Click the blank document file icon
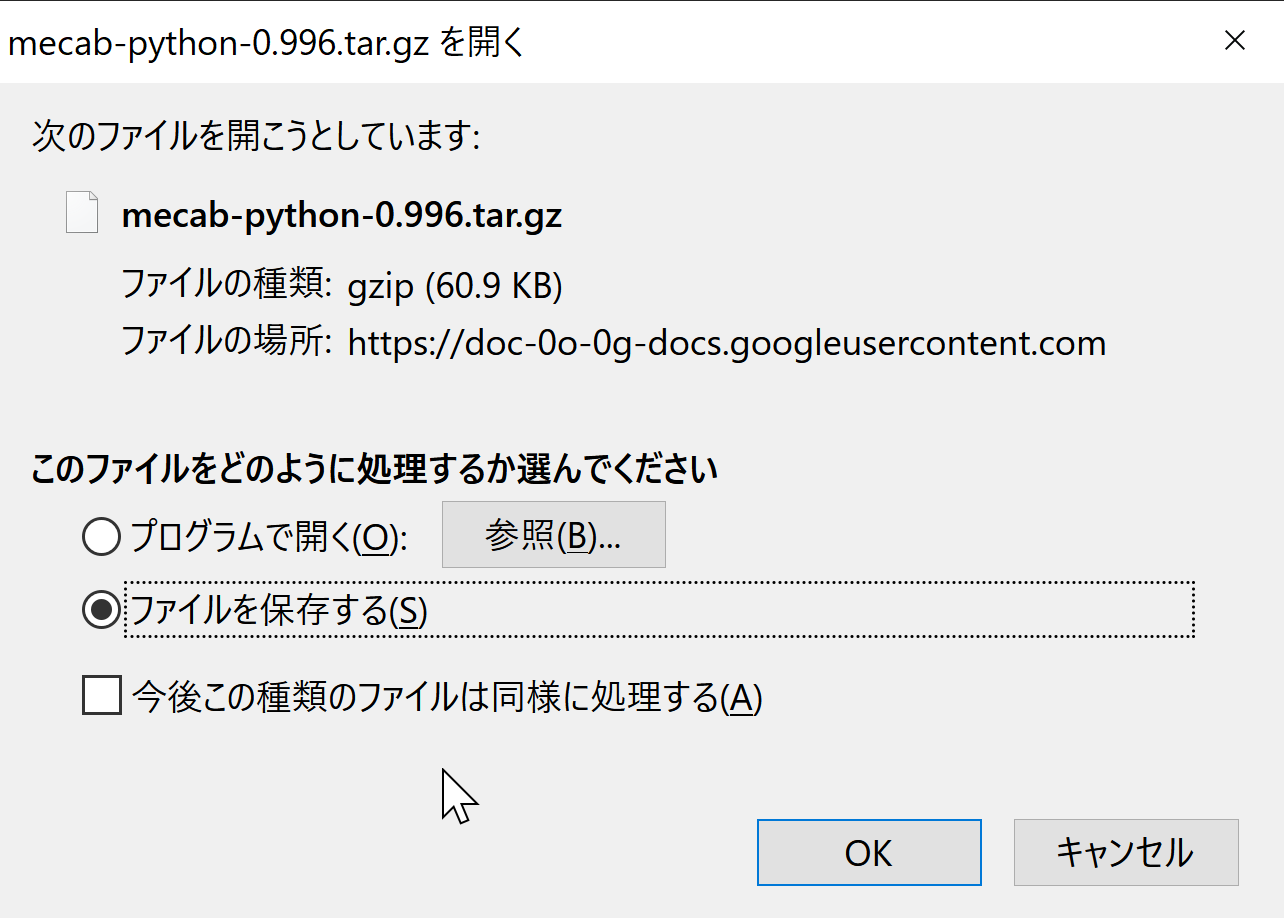Viewport: 1284px width, 918px height. click(x=82, y=213)
